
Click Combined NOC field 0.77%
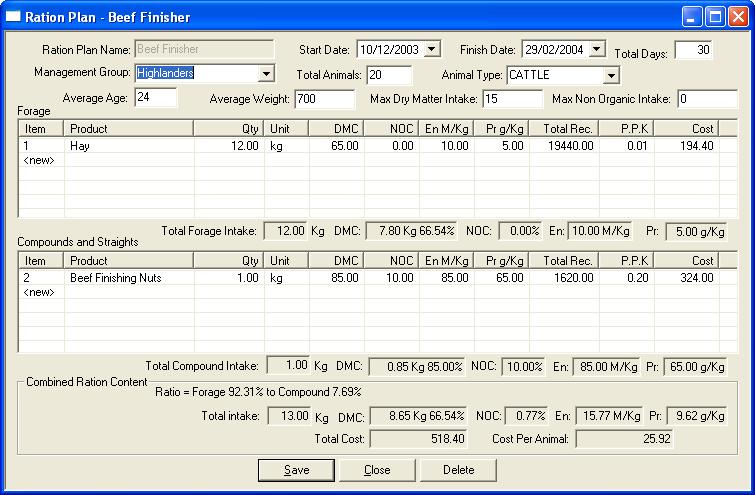coord(526,416)
